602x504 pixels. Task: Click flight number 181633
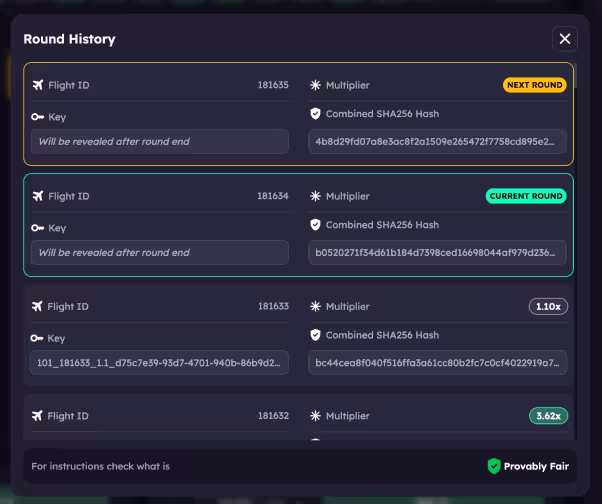[273, 306]
